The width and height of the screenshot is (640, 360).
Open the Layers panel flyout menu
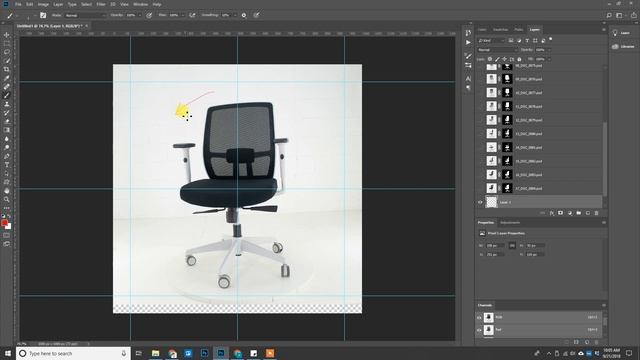[603, 29]
